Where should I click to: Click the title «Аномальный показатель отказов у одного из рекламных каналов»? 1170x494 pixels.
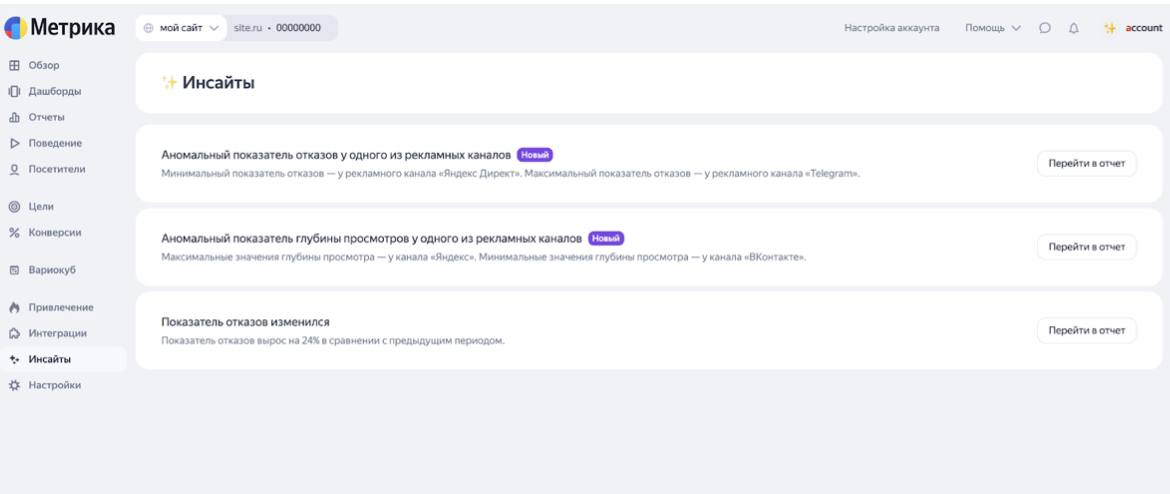pos(337,155)
